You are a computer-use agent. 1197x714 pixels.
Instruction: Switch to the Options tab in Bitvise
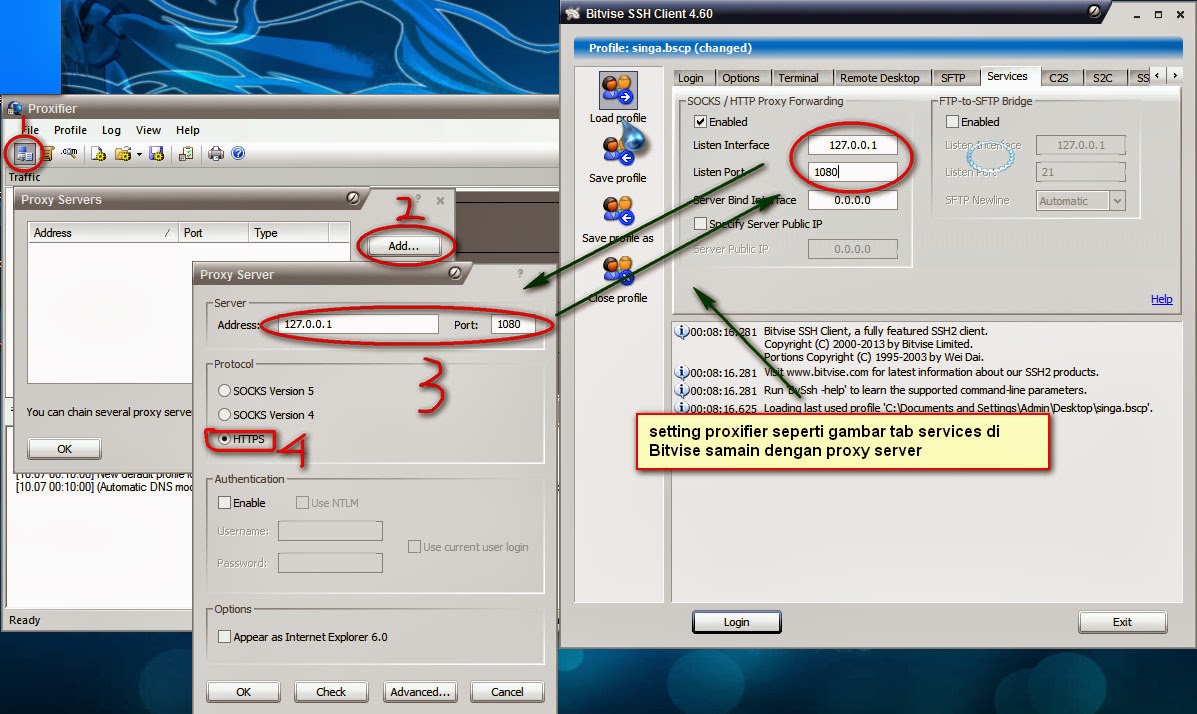(x=740, y=78)
